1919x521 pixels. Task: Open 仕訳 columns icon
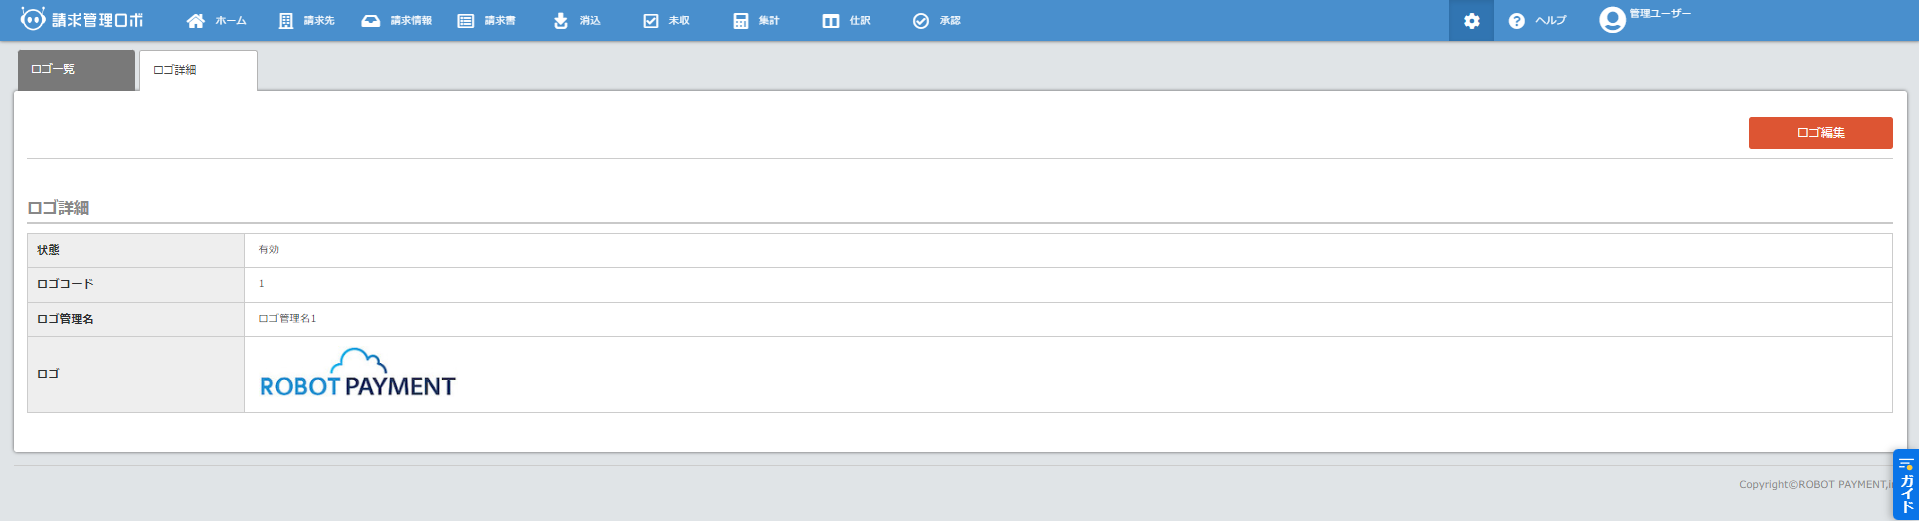click(x=831, y=21)
